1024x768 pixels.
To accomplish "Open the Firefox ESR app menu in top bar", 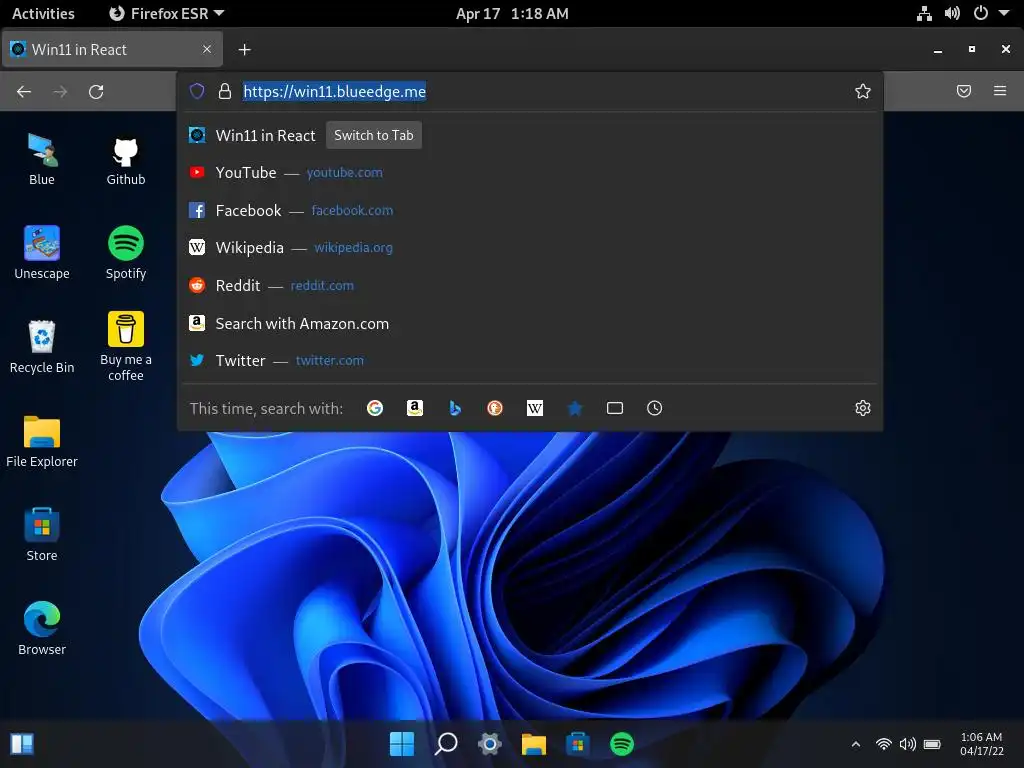I will click(167, 13).
